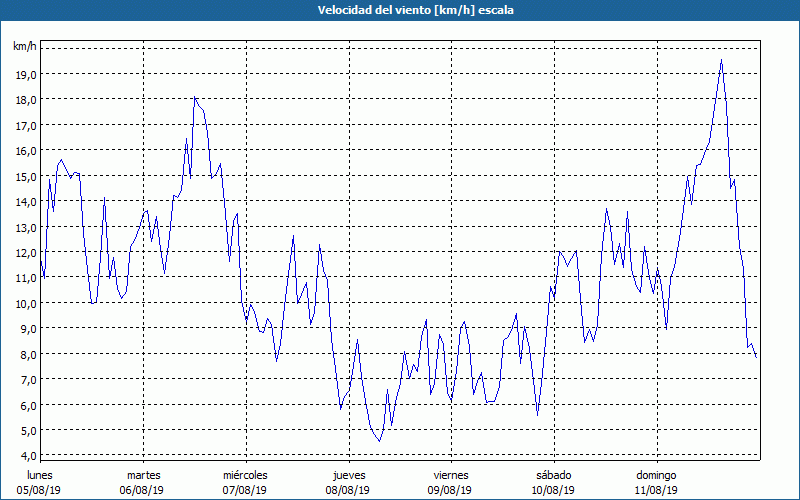Click the '05/08/19' date label
Viewport: 800px width, 500px height.
[39, 490]
